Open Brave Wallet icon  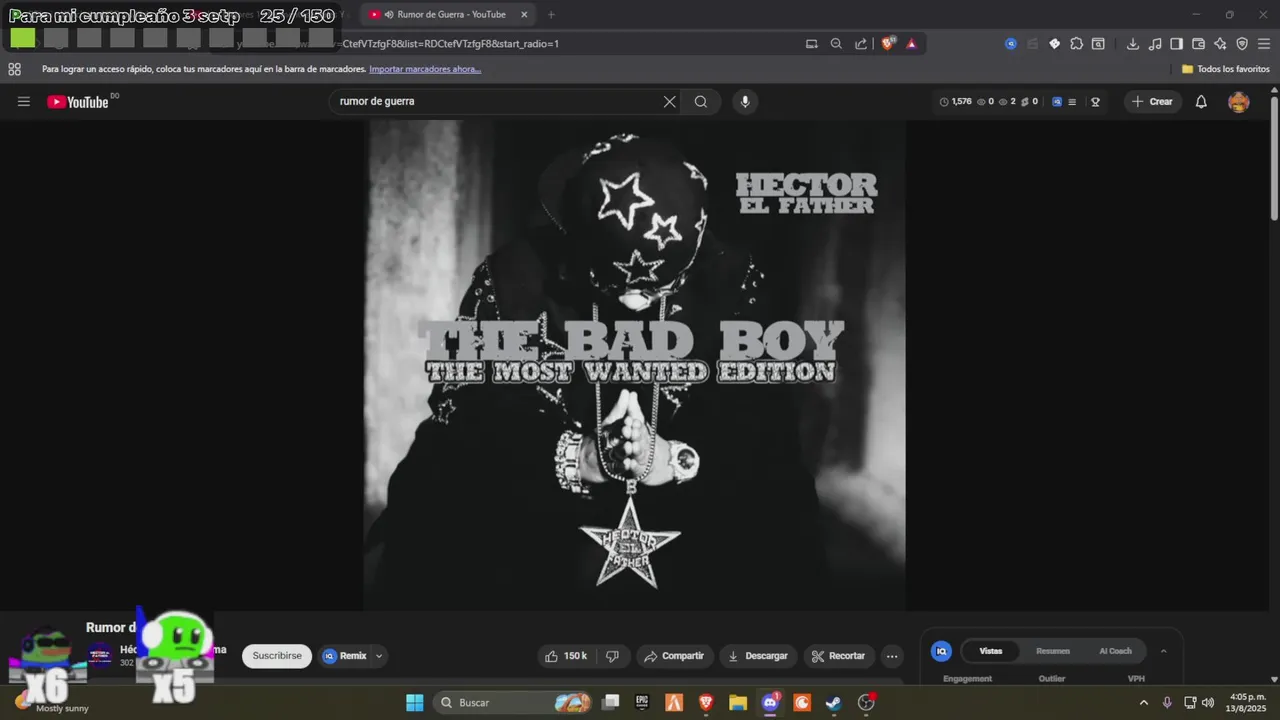point(1198,44)
